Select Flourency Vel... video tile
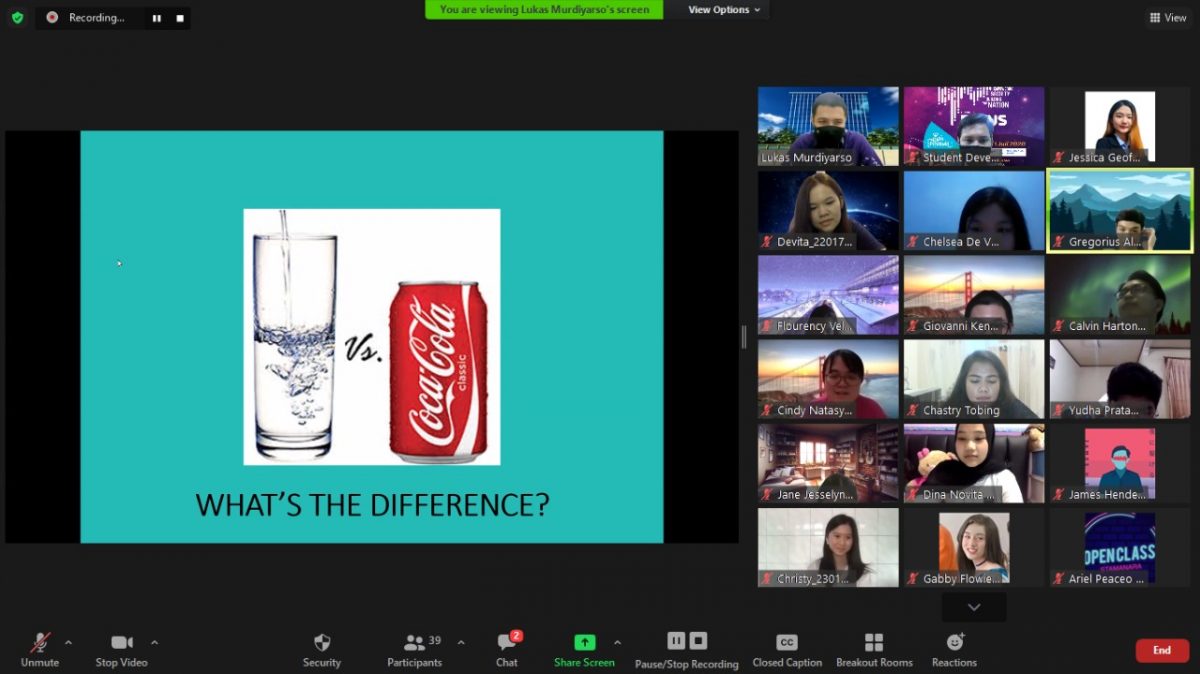 click(x=828, y=295)
